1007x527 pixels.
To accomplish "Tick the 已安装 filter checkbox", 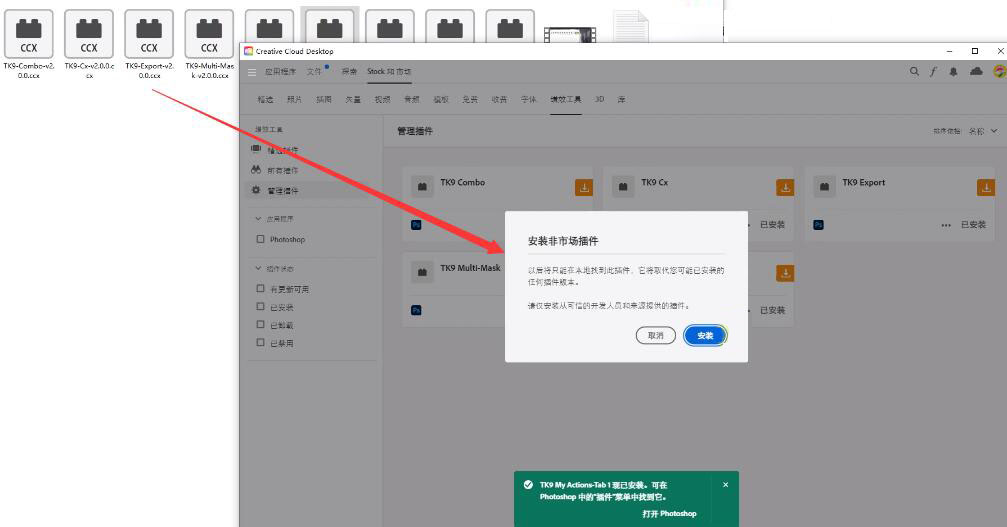I will tap(260, 307).
